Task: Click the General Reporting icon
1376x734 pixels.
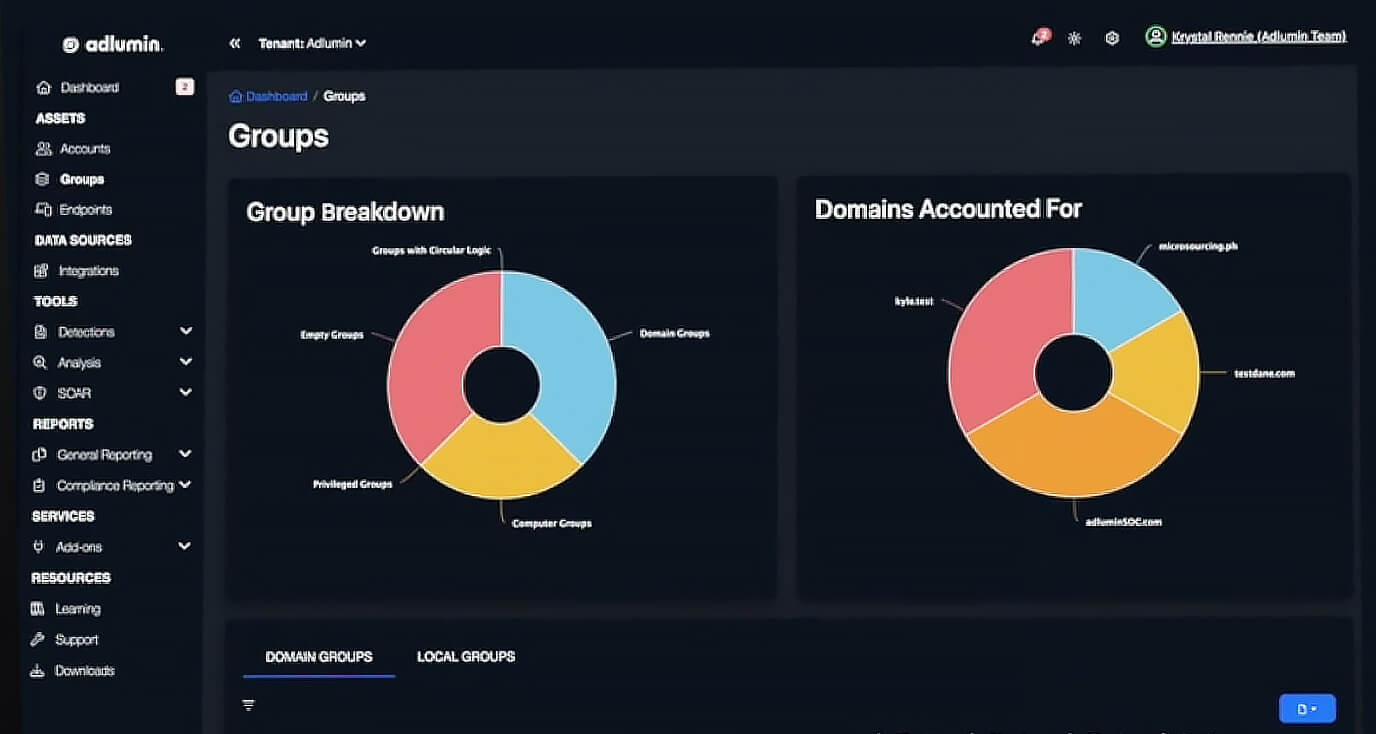Action: tap(40, 455)
